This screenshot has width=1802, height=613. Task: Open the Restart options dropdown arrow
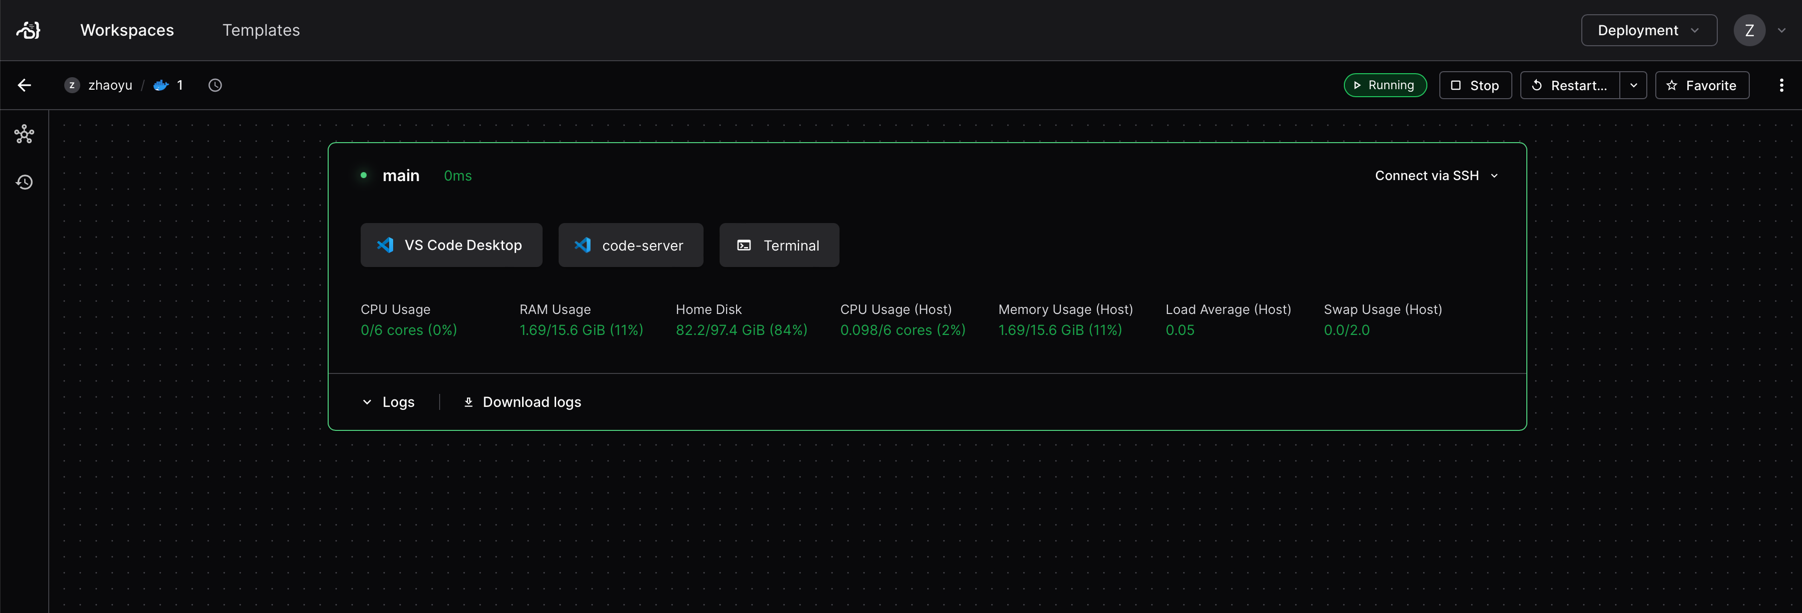point(1633,86)
